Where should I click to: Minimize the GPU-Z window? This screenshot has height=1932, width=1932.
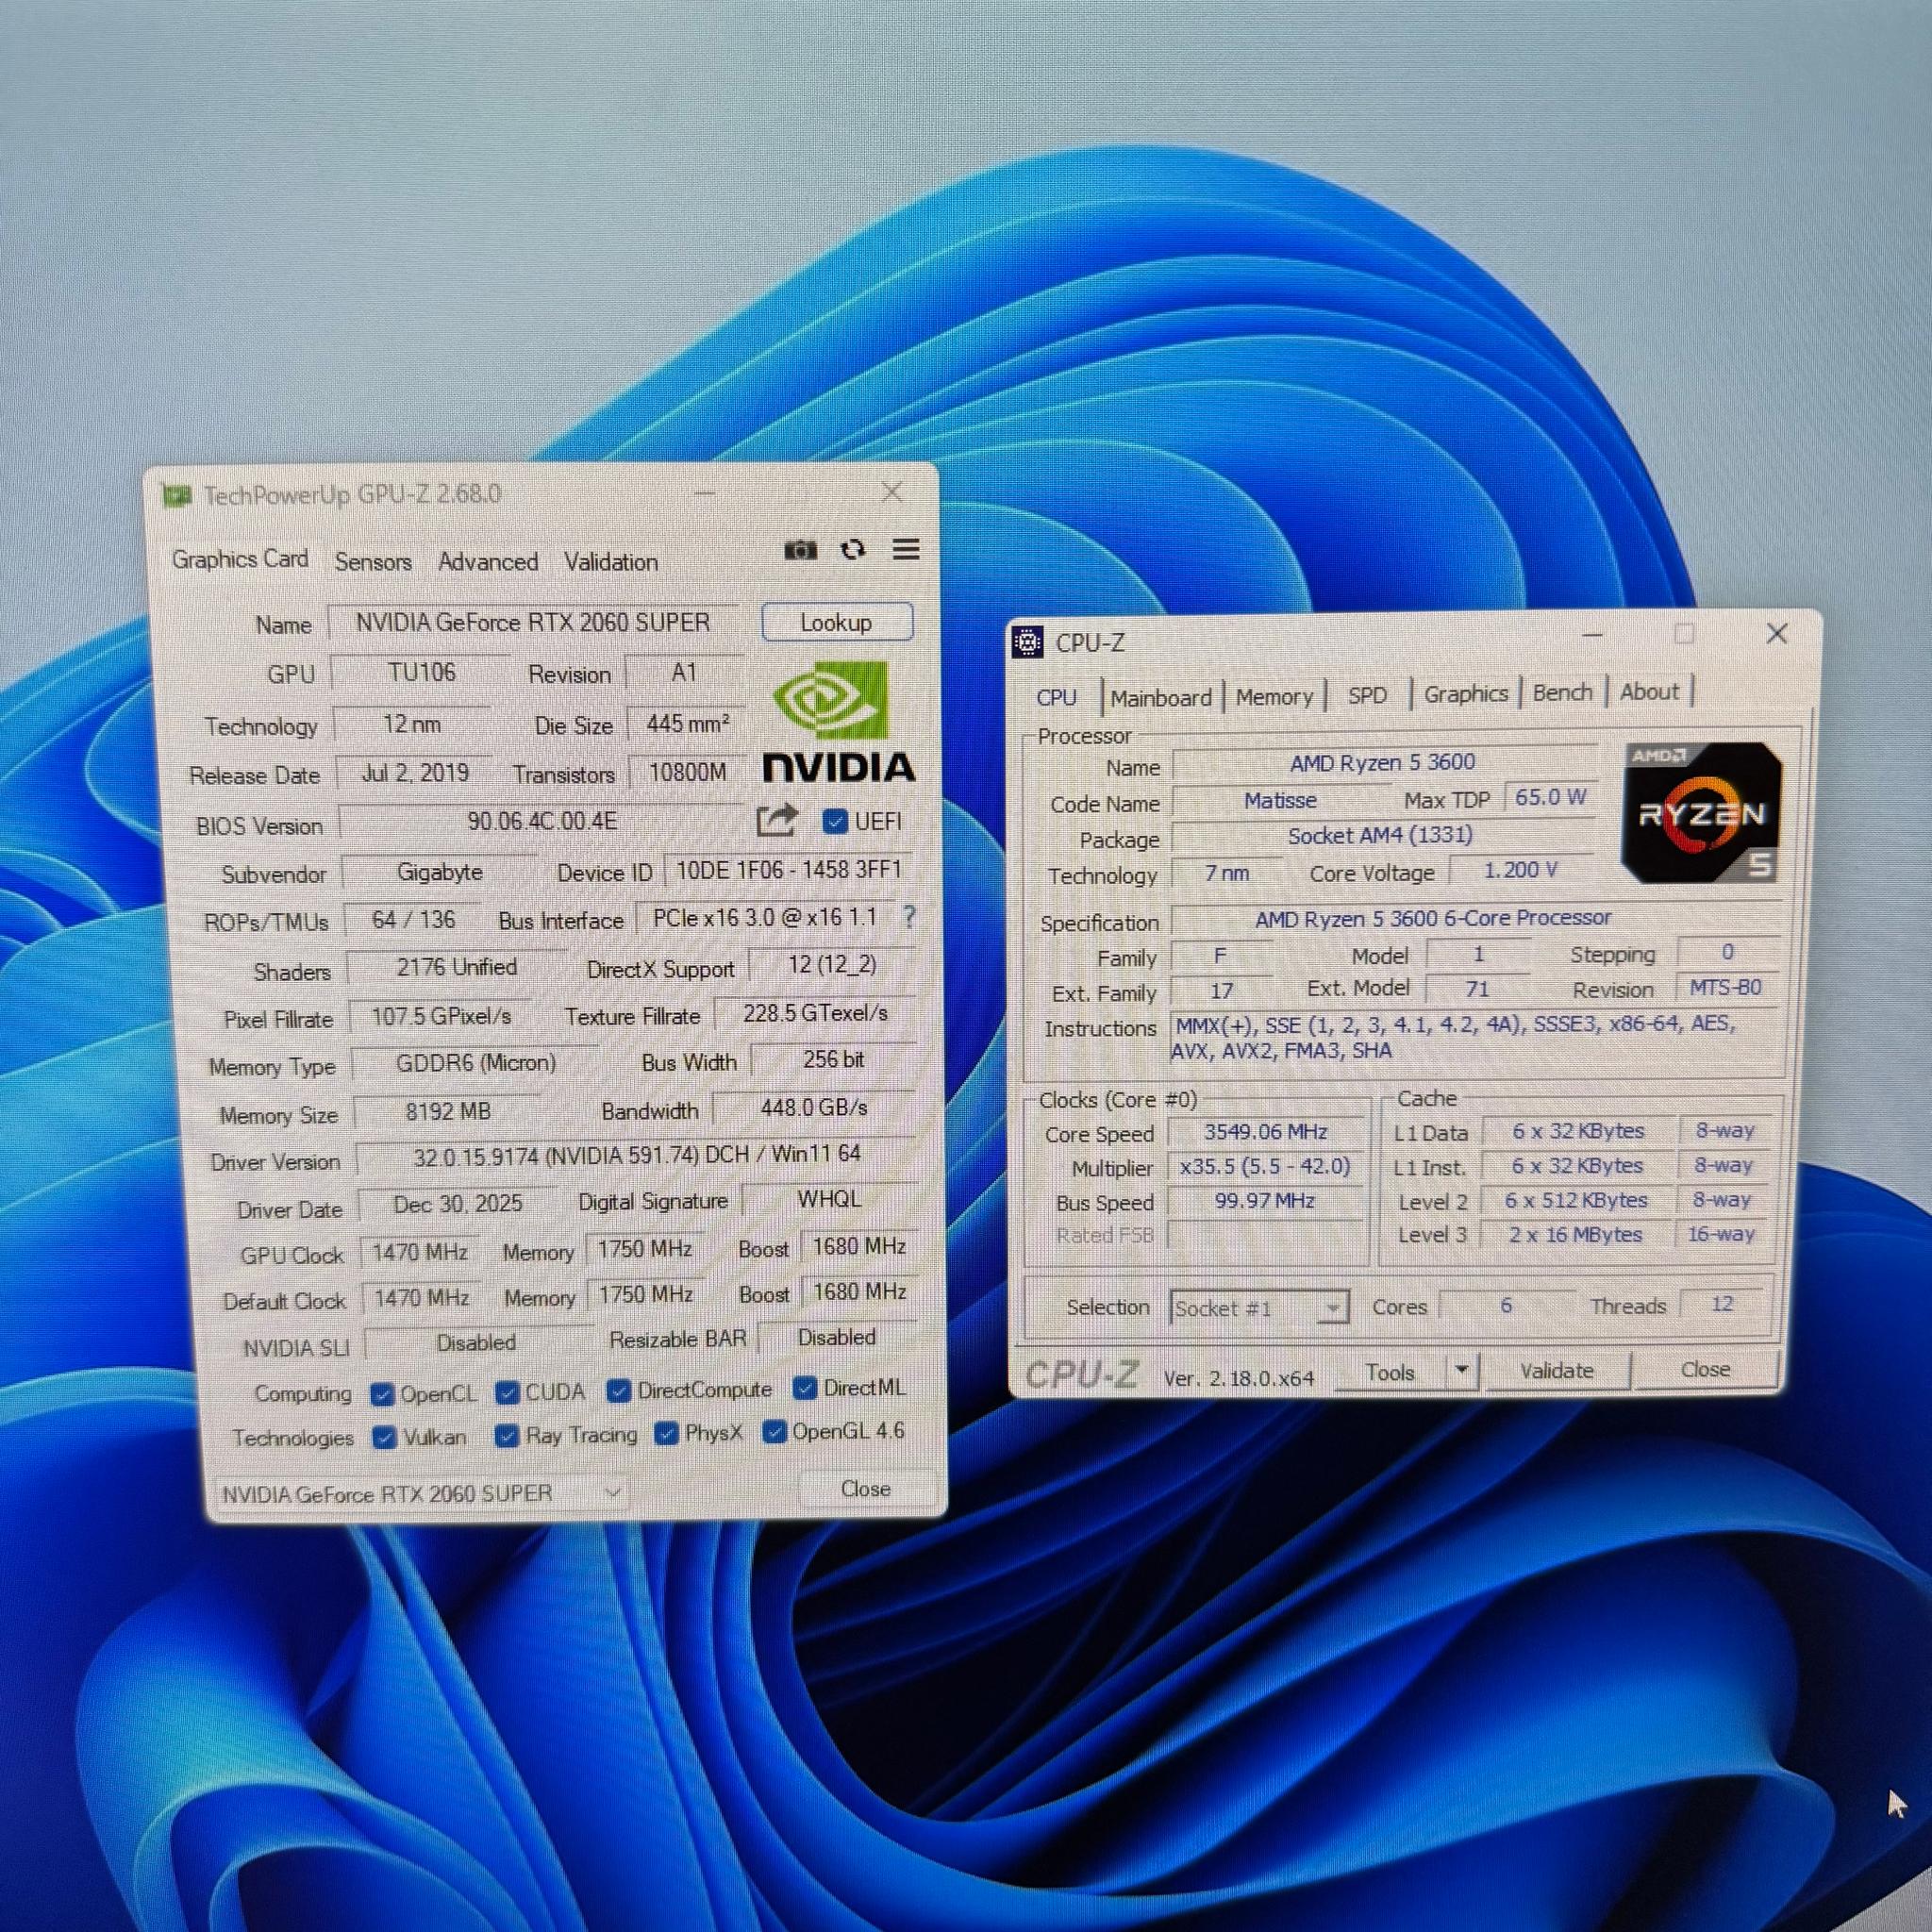[x=704, y=493]
